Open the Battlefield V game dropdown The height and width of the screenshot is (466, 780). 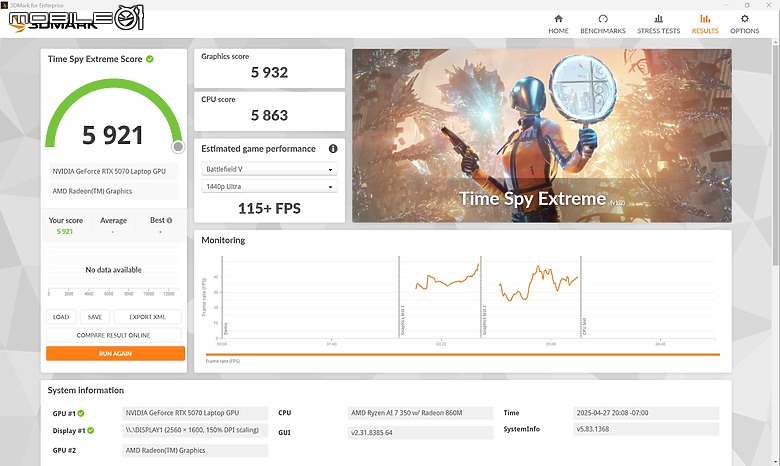[269, 169]
